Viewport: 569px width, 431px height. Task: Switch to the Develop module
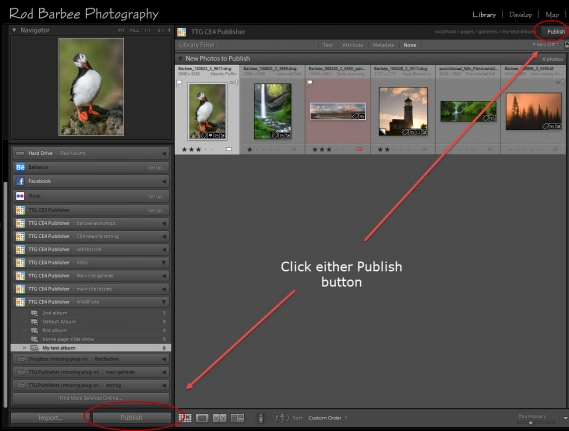tap(520, 15)
